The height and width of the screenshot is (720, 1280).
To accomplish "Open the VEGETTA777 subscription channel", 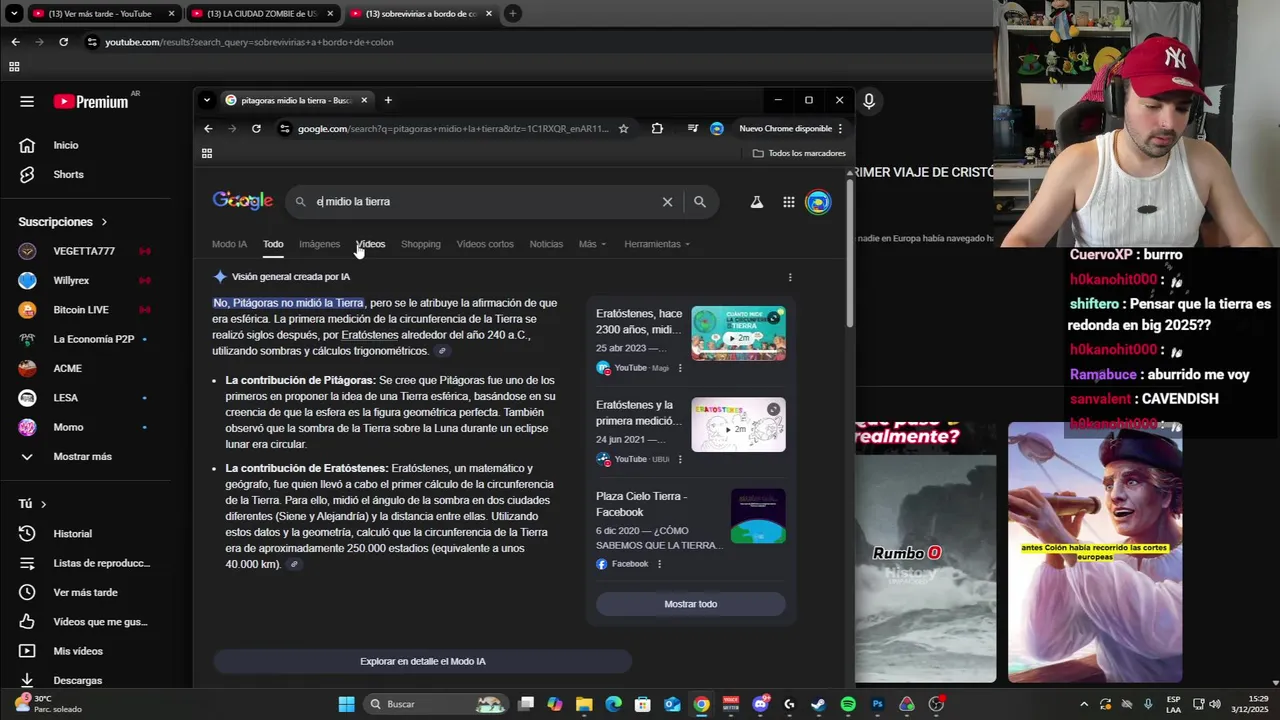I will [x=84, y=251].
